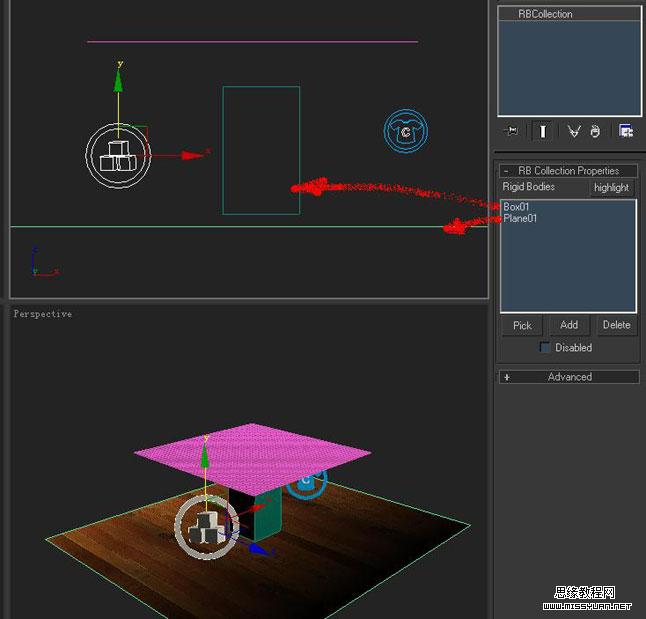Select Plane01 in Rigid Bodies list

coord(520,218)
